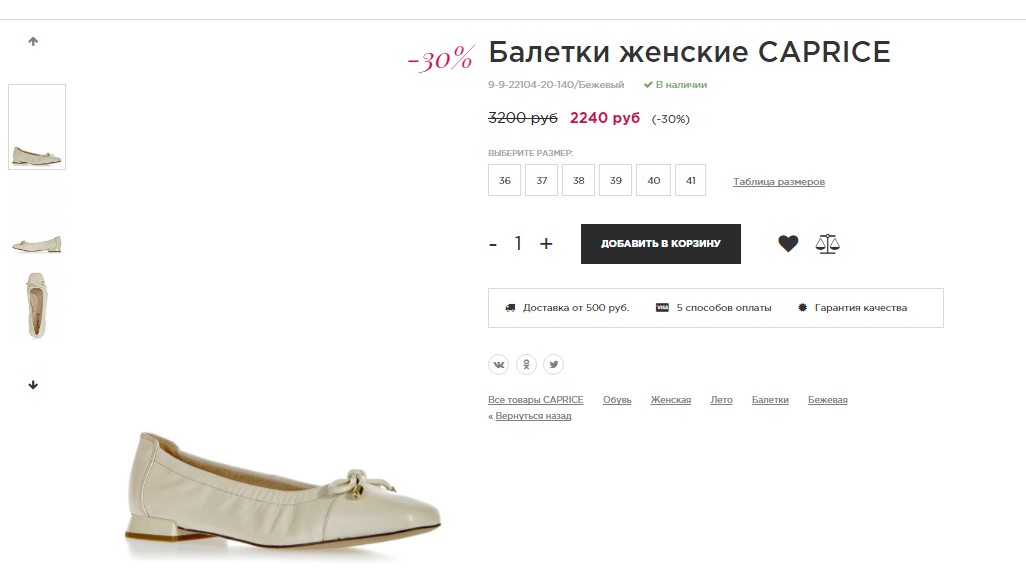
Task: Open Все товары CAPRICE link
Action: 535,400
